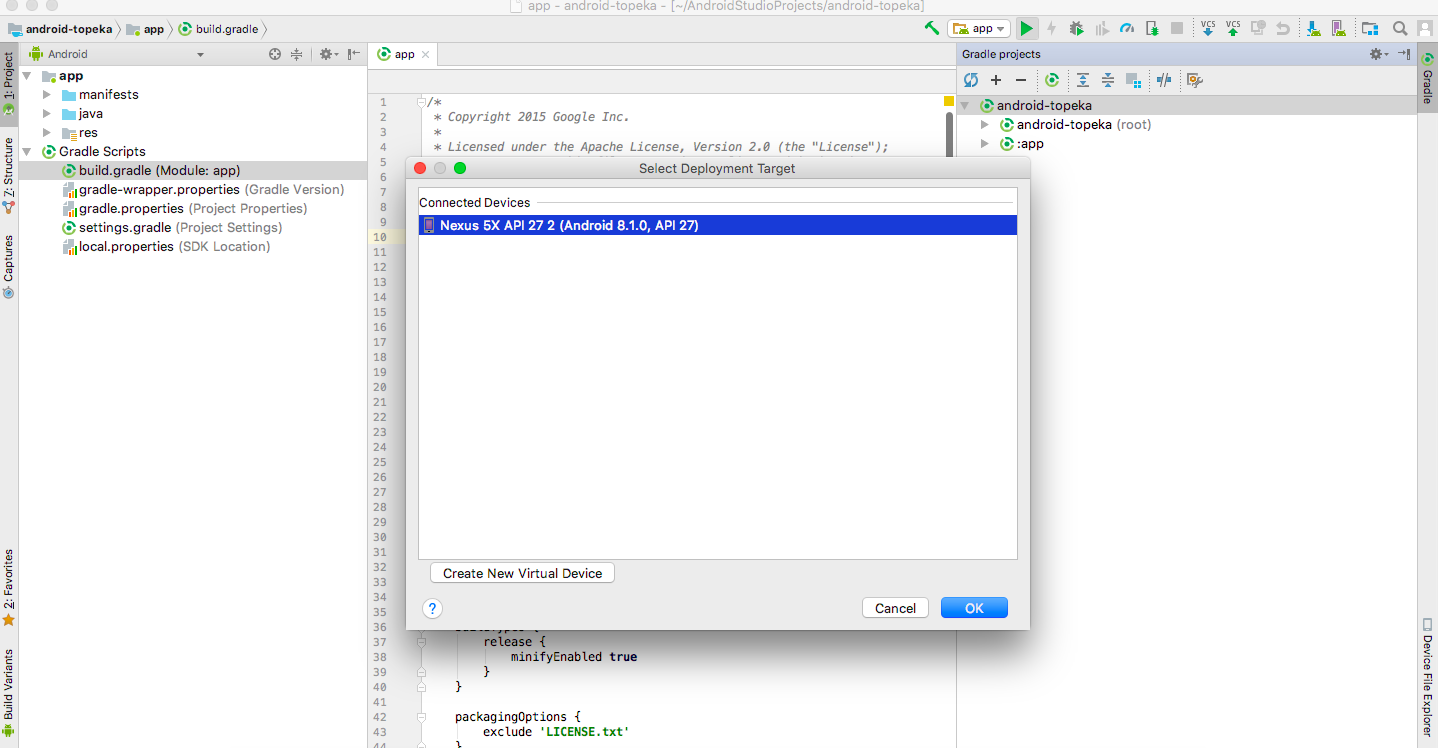Click the search everywhere magnifier icon
Screen dimensions: 1438x748
pos(1400,29)
